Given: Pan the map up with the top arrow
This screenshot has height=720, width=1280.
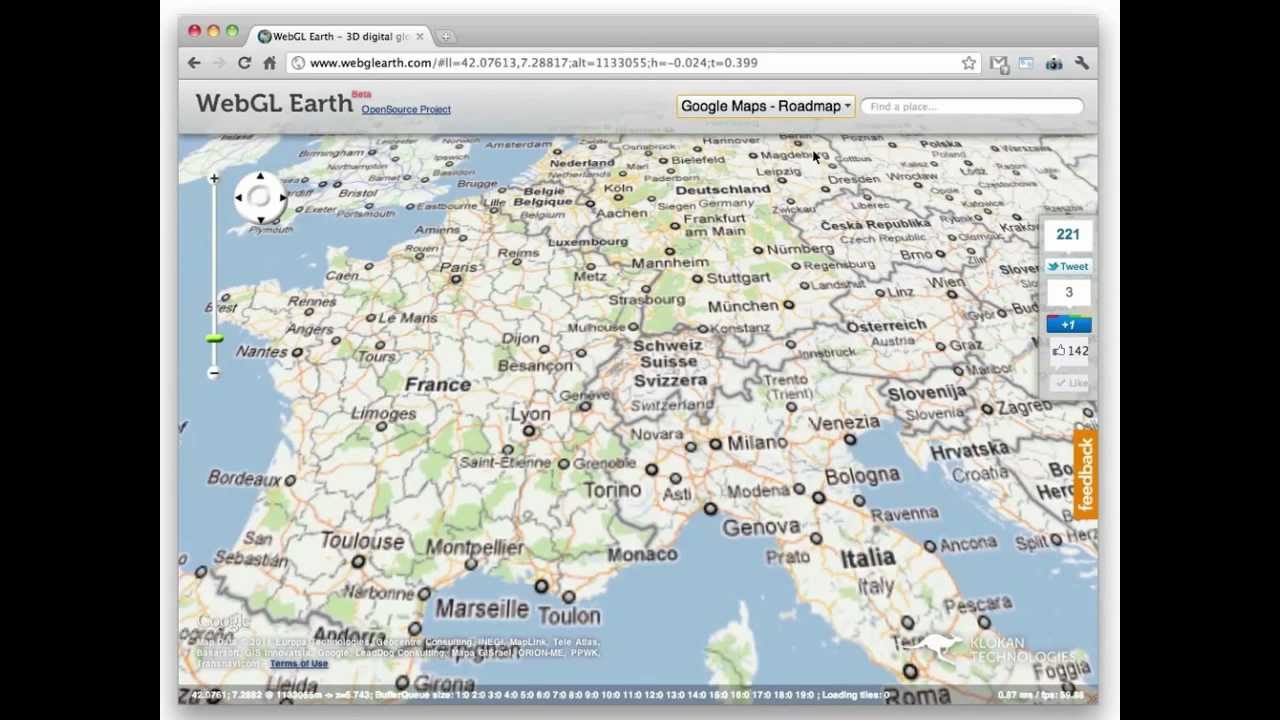Looking at the screenshot, I should [x=260, y=177].
